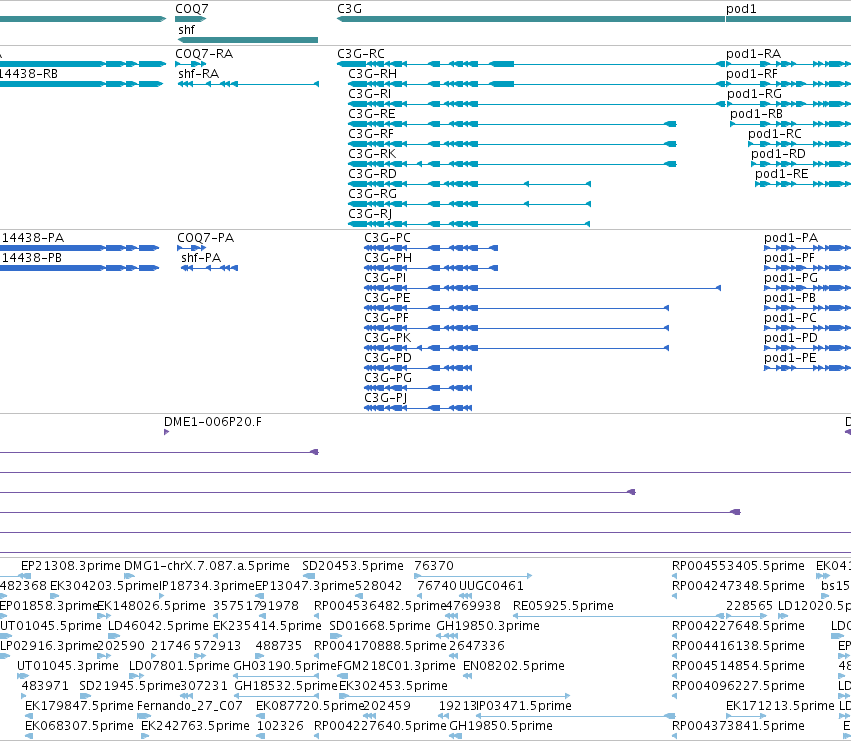851x741 pixels.
Task: Click the shf-PA protein feature
Action: [x=209, y=268]
